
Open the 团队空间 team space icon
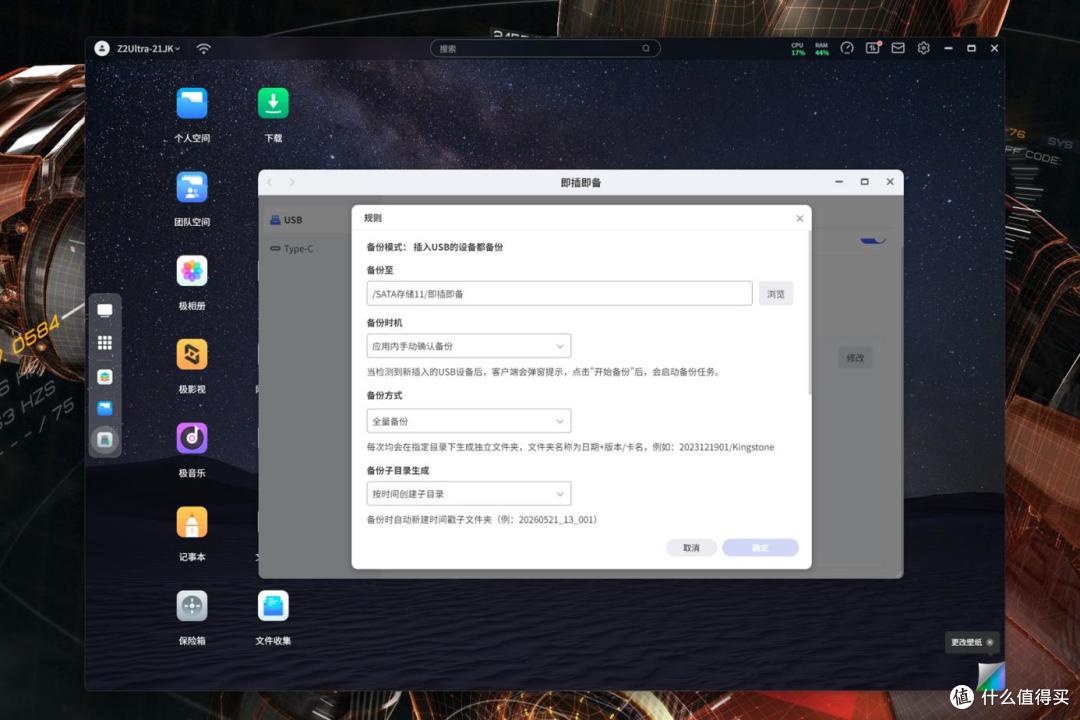pos(191,187)
